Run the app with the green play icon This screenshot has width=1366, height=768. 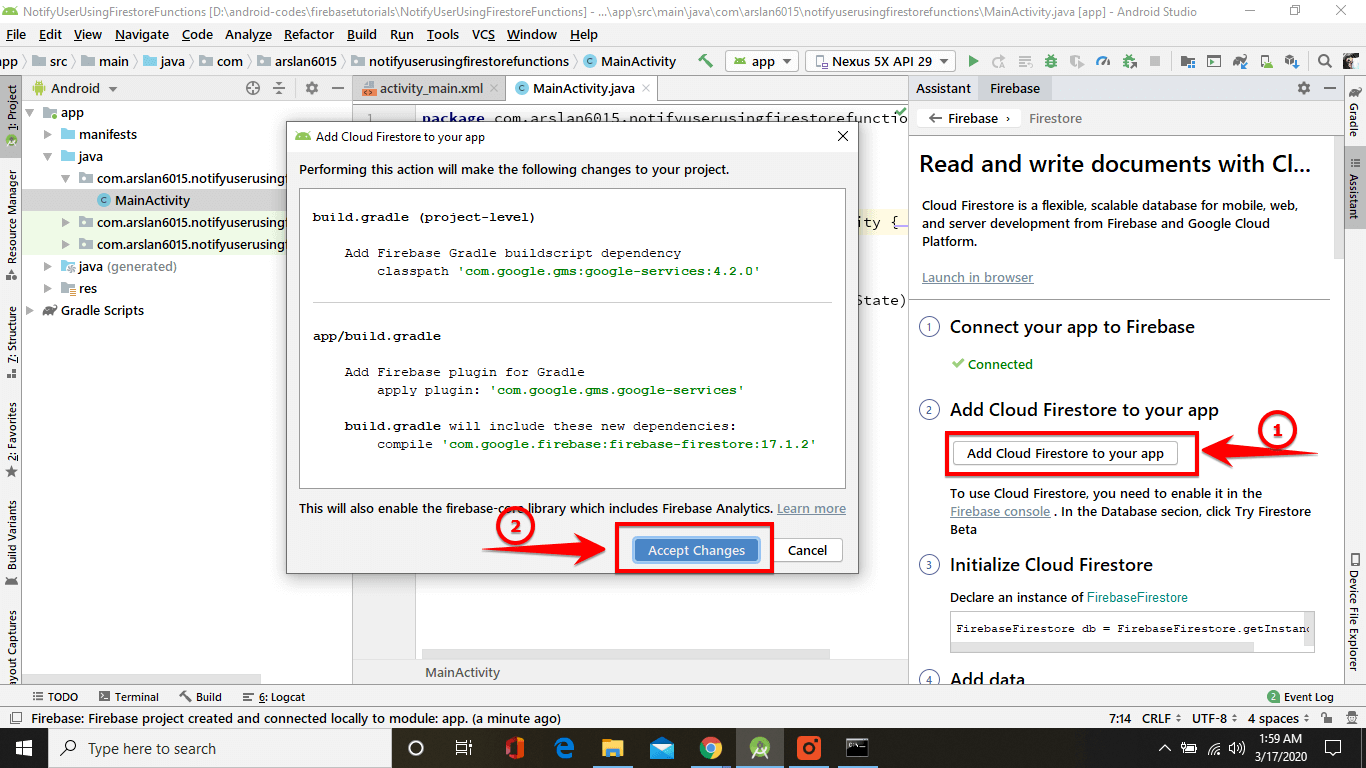tap(973, 61)
